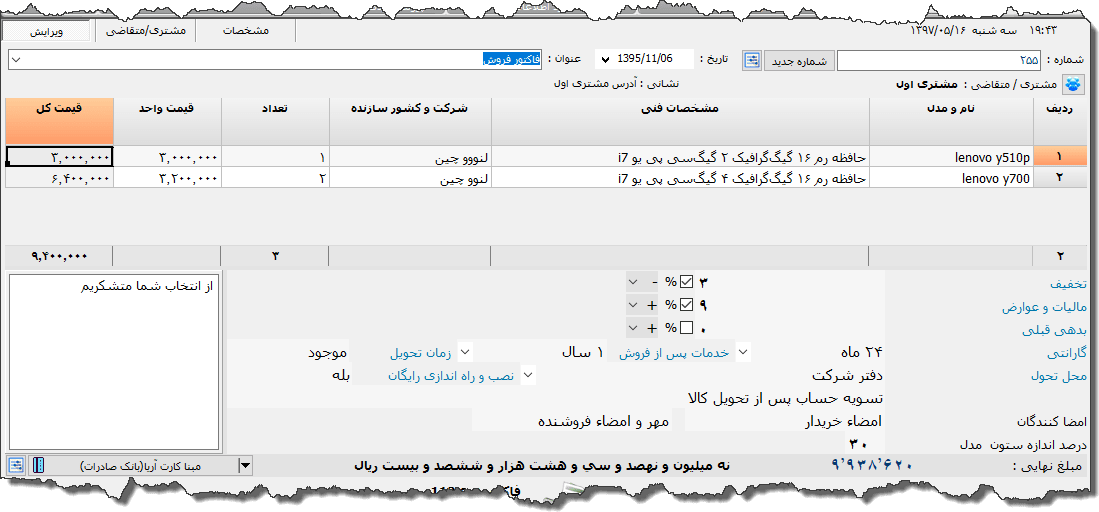Image resolution: width=1099 pixels, height=512 pixels.
Task: Click the مهر و امضاء فروشنده field
Action: (x=603, y=421)
